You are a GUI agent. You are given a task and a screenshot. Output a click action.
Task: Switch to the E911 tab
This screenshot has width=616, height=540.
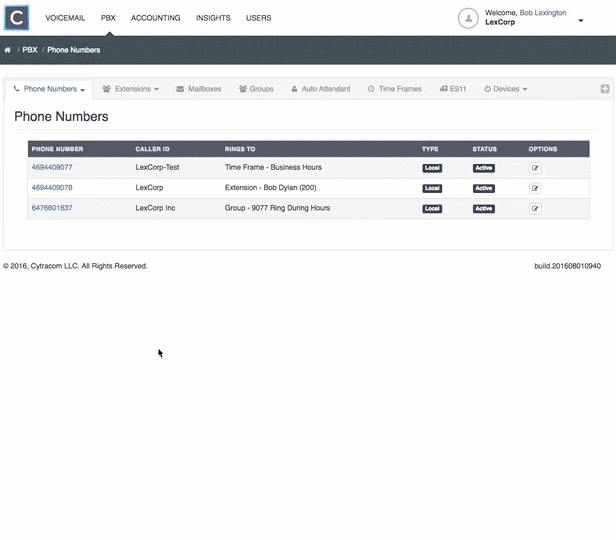[453, 89]
